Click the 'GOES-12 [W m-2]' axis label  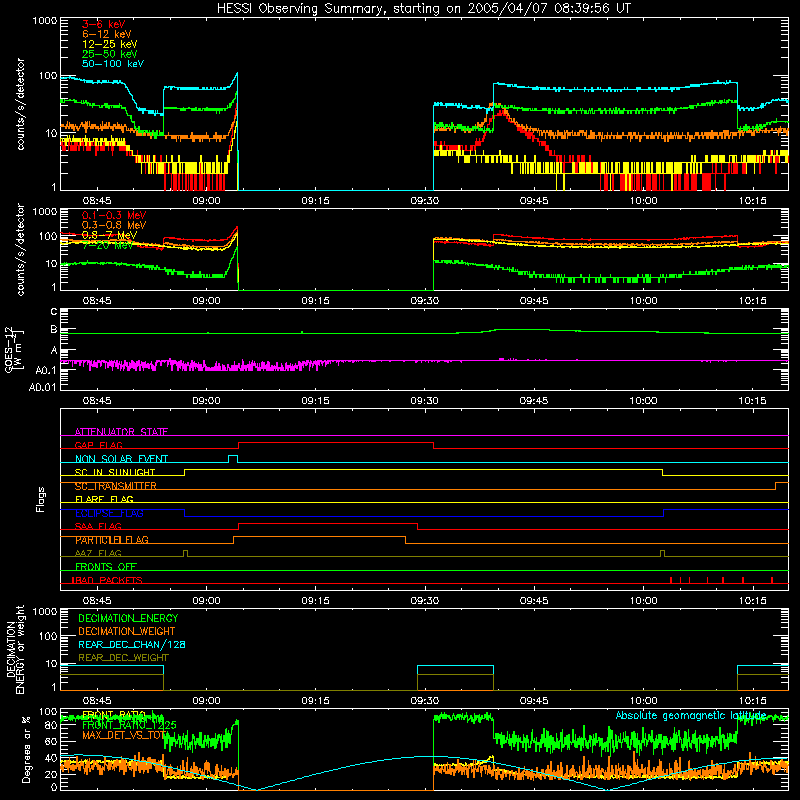[14, 349]
